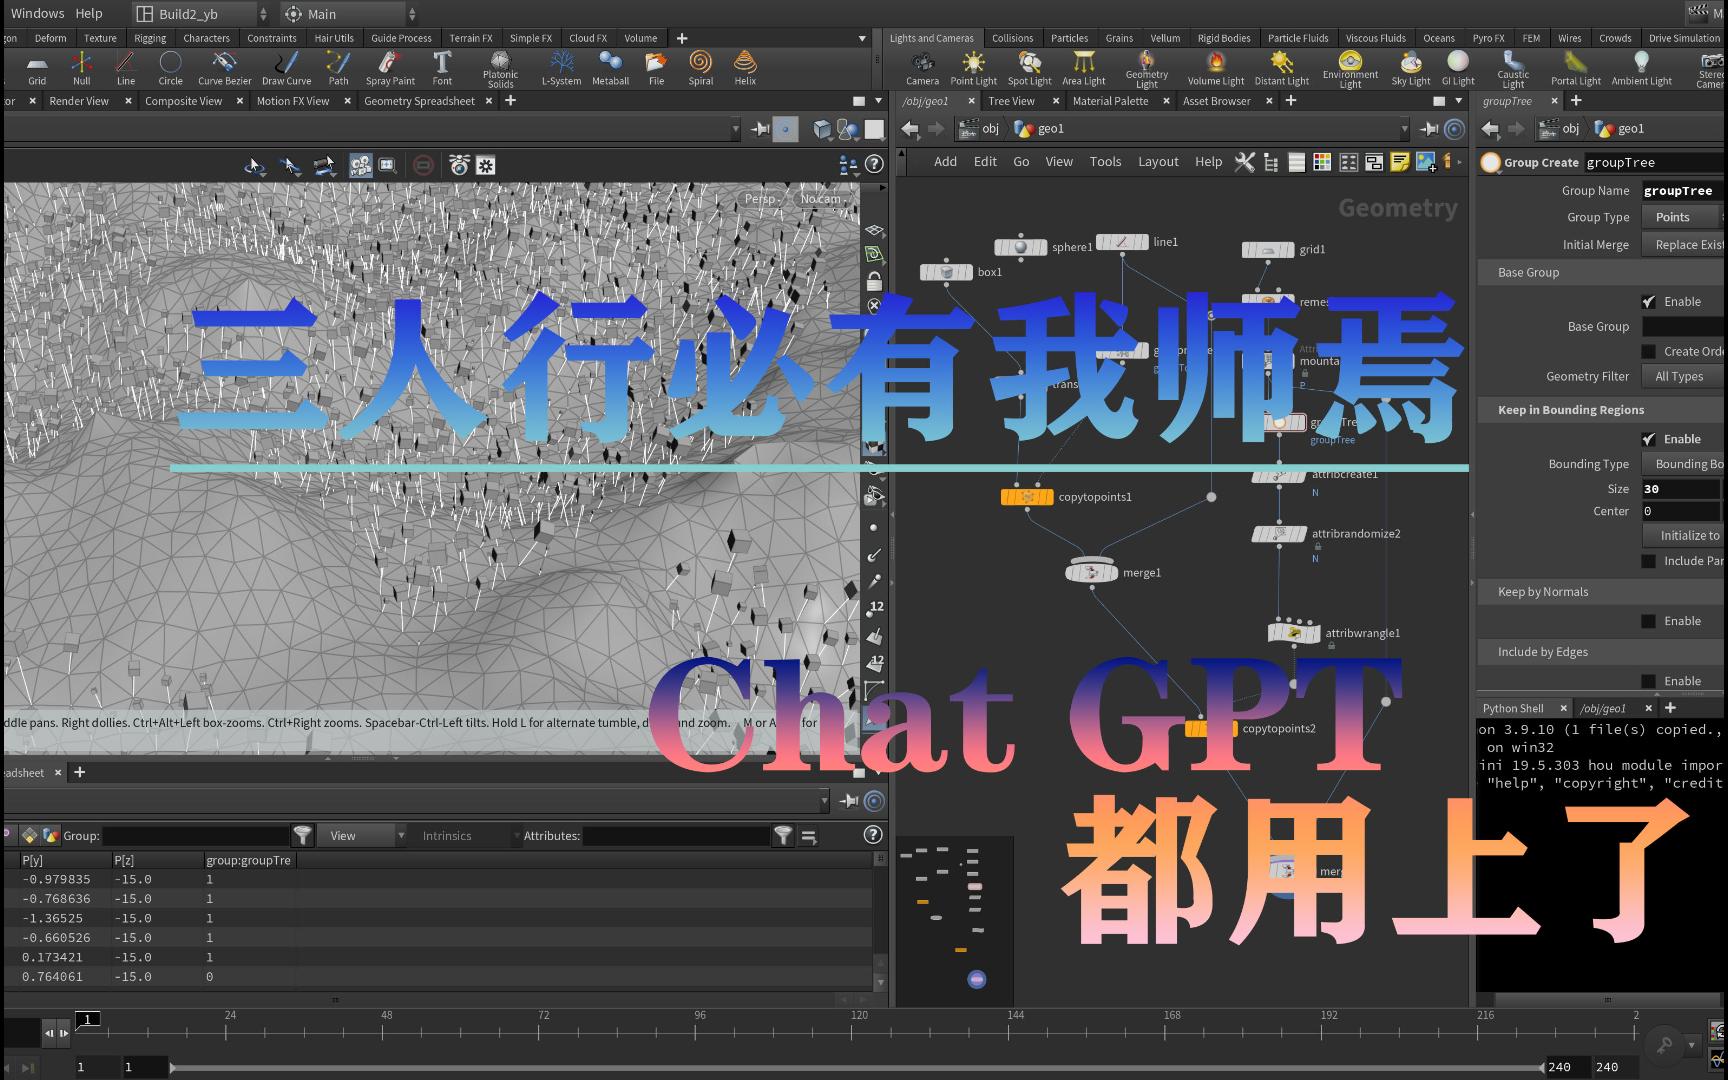This screenshot has height=1080, width=1728.
Task: Open the No cam camera menu
Action: pos(823,198)
